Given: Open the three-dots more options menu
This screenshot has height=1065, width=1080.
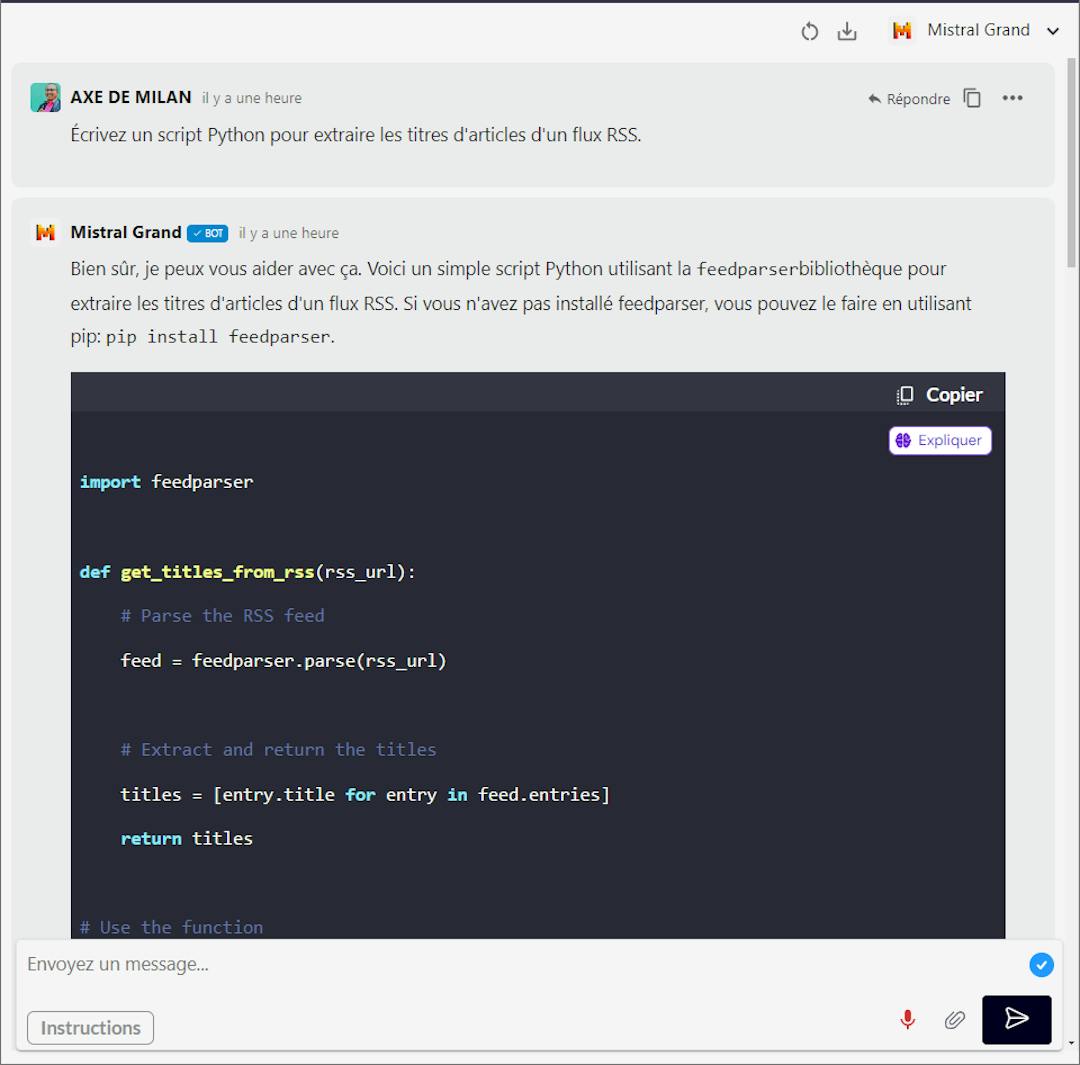Looking at the screenshot, I should tap(1012, 98).
